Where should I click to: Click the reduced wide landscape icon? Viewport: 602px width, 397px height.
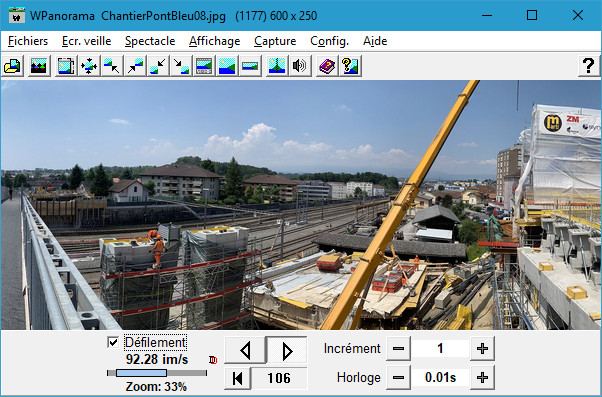pos(250,66)
